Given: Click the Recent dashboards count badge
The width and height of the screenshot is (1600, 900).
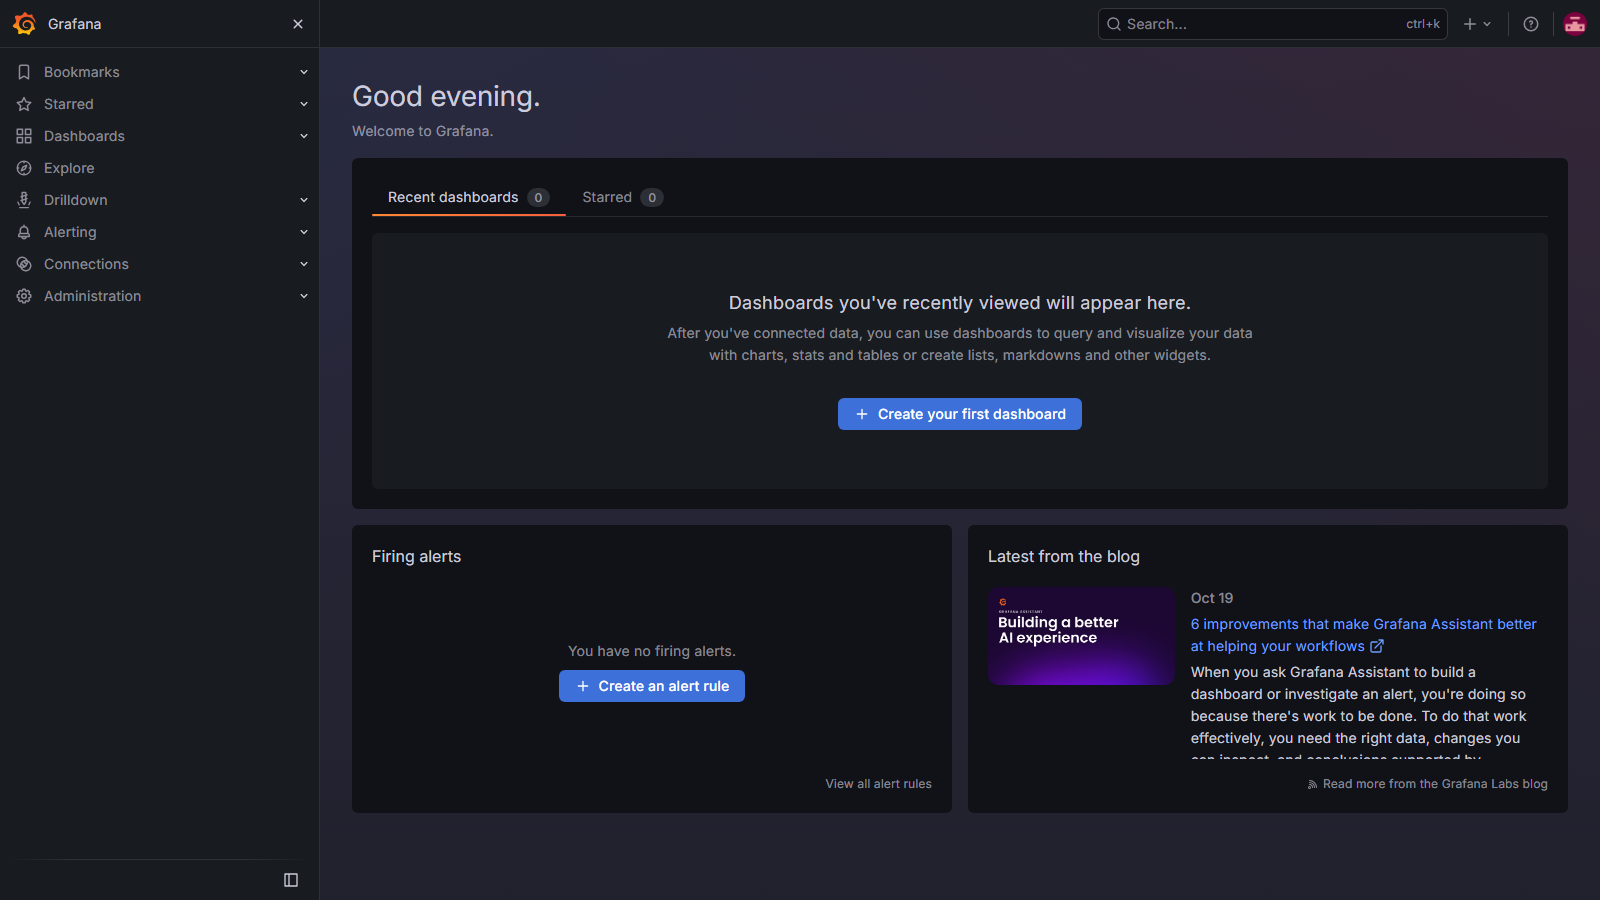Looking at the screenshot, I should 538,197.
